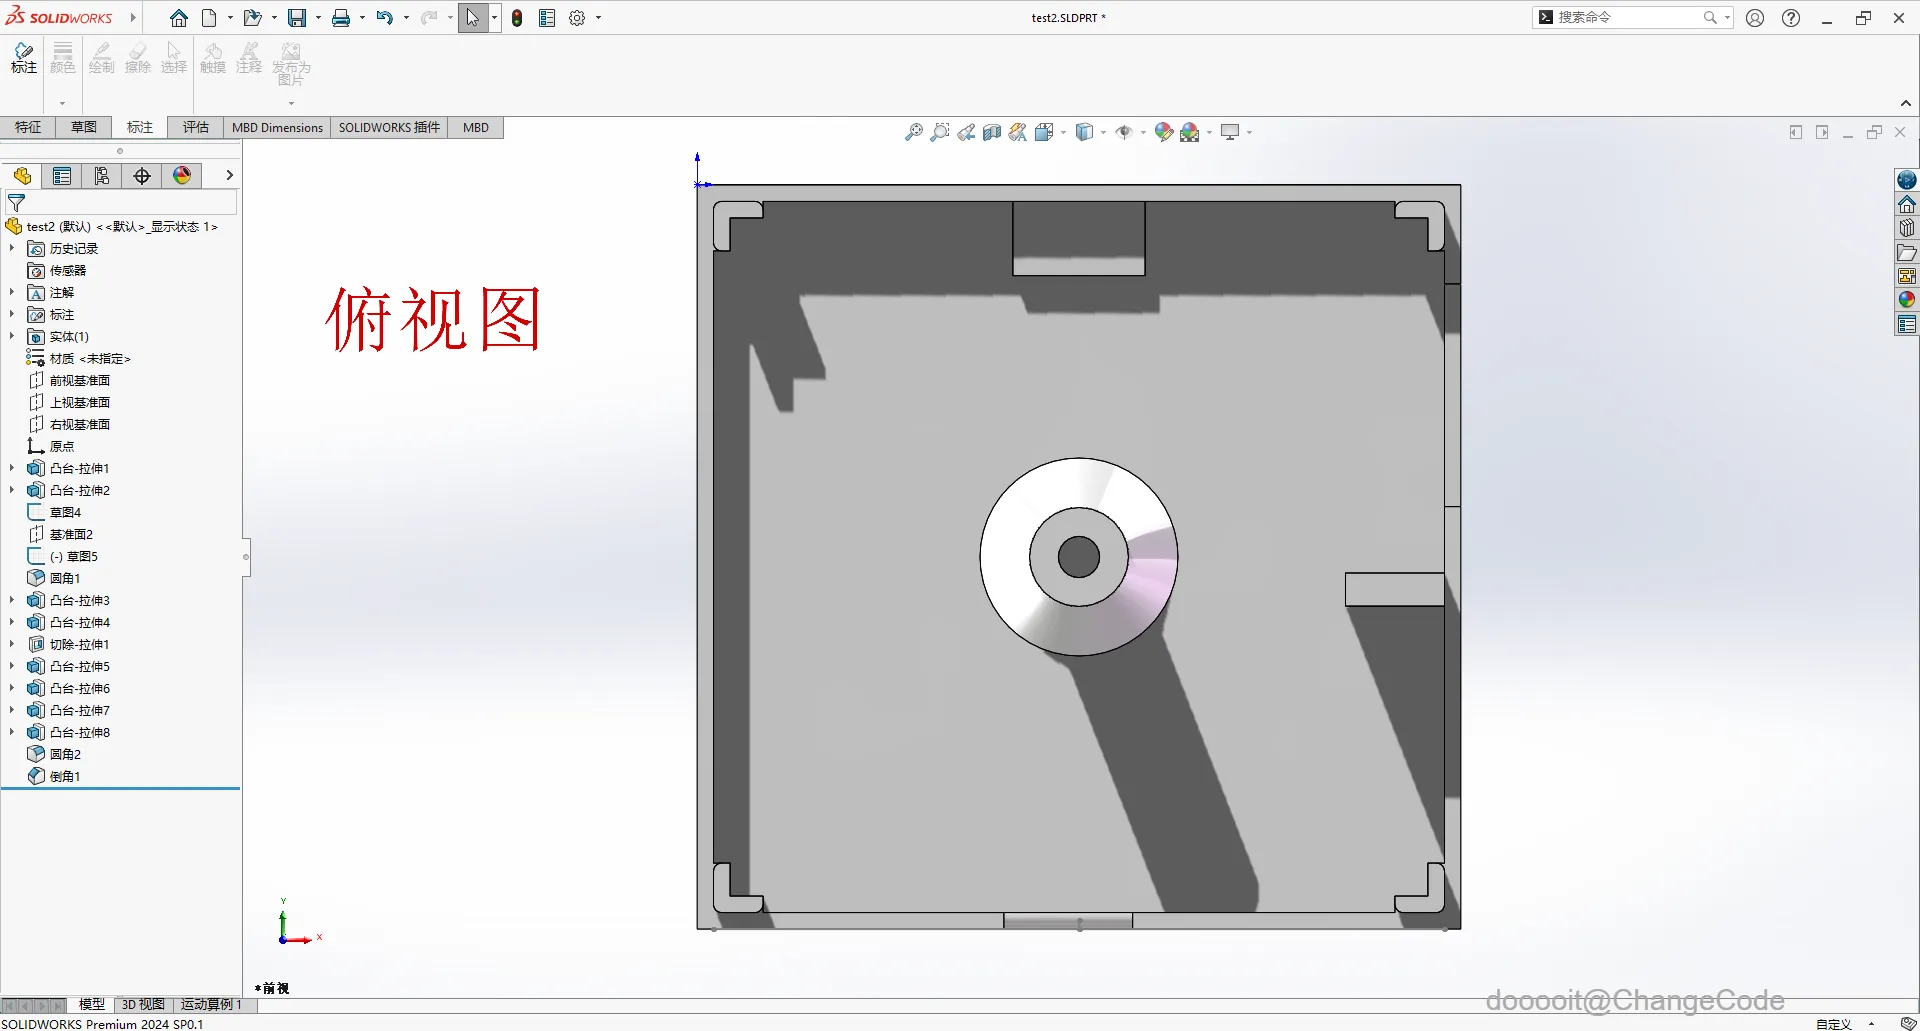Switch to the 评估 (Evaluate) ribbon tab
The height and width of the screenshot is (1031, 1920).
(195, 127)
